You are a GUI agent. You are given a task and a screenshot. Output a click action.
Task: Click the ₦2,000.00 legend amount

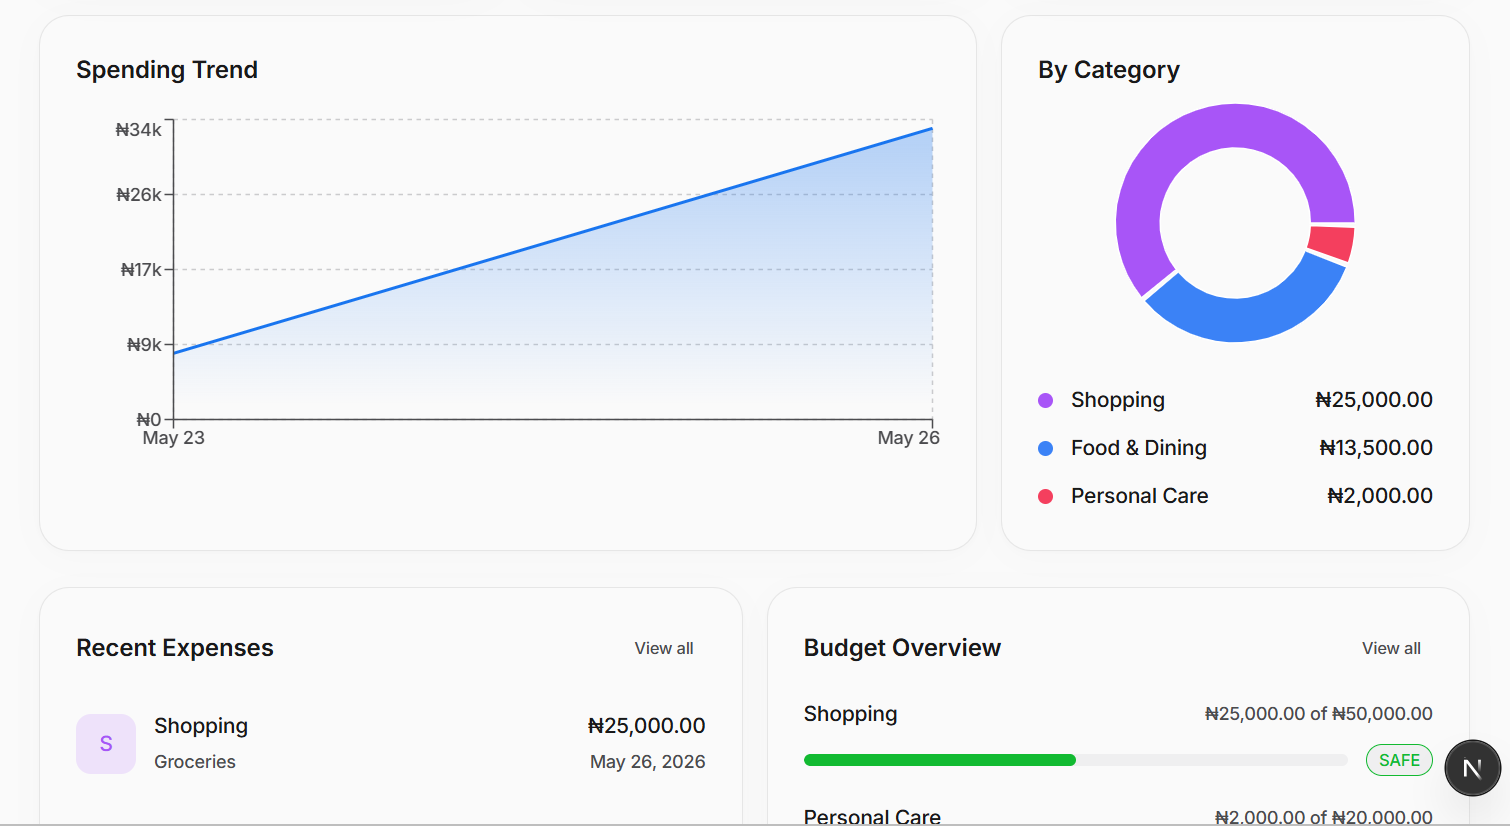coord(1380,496)
